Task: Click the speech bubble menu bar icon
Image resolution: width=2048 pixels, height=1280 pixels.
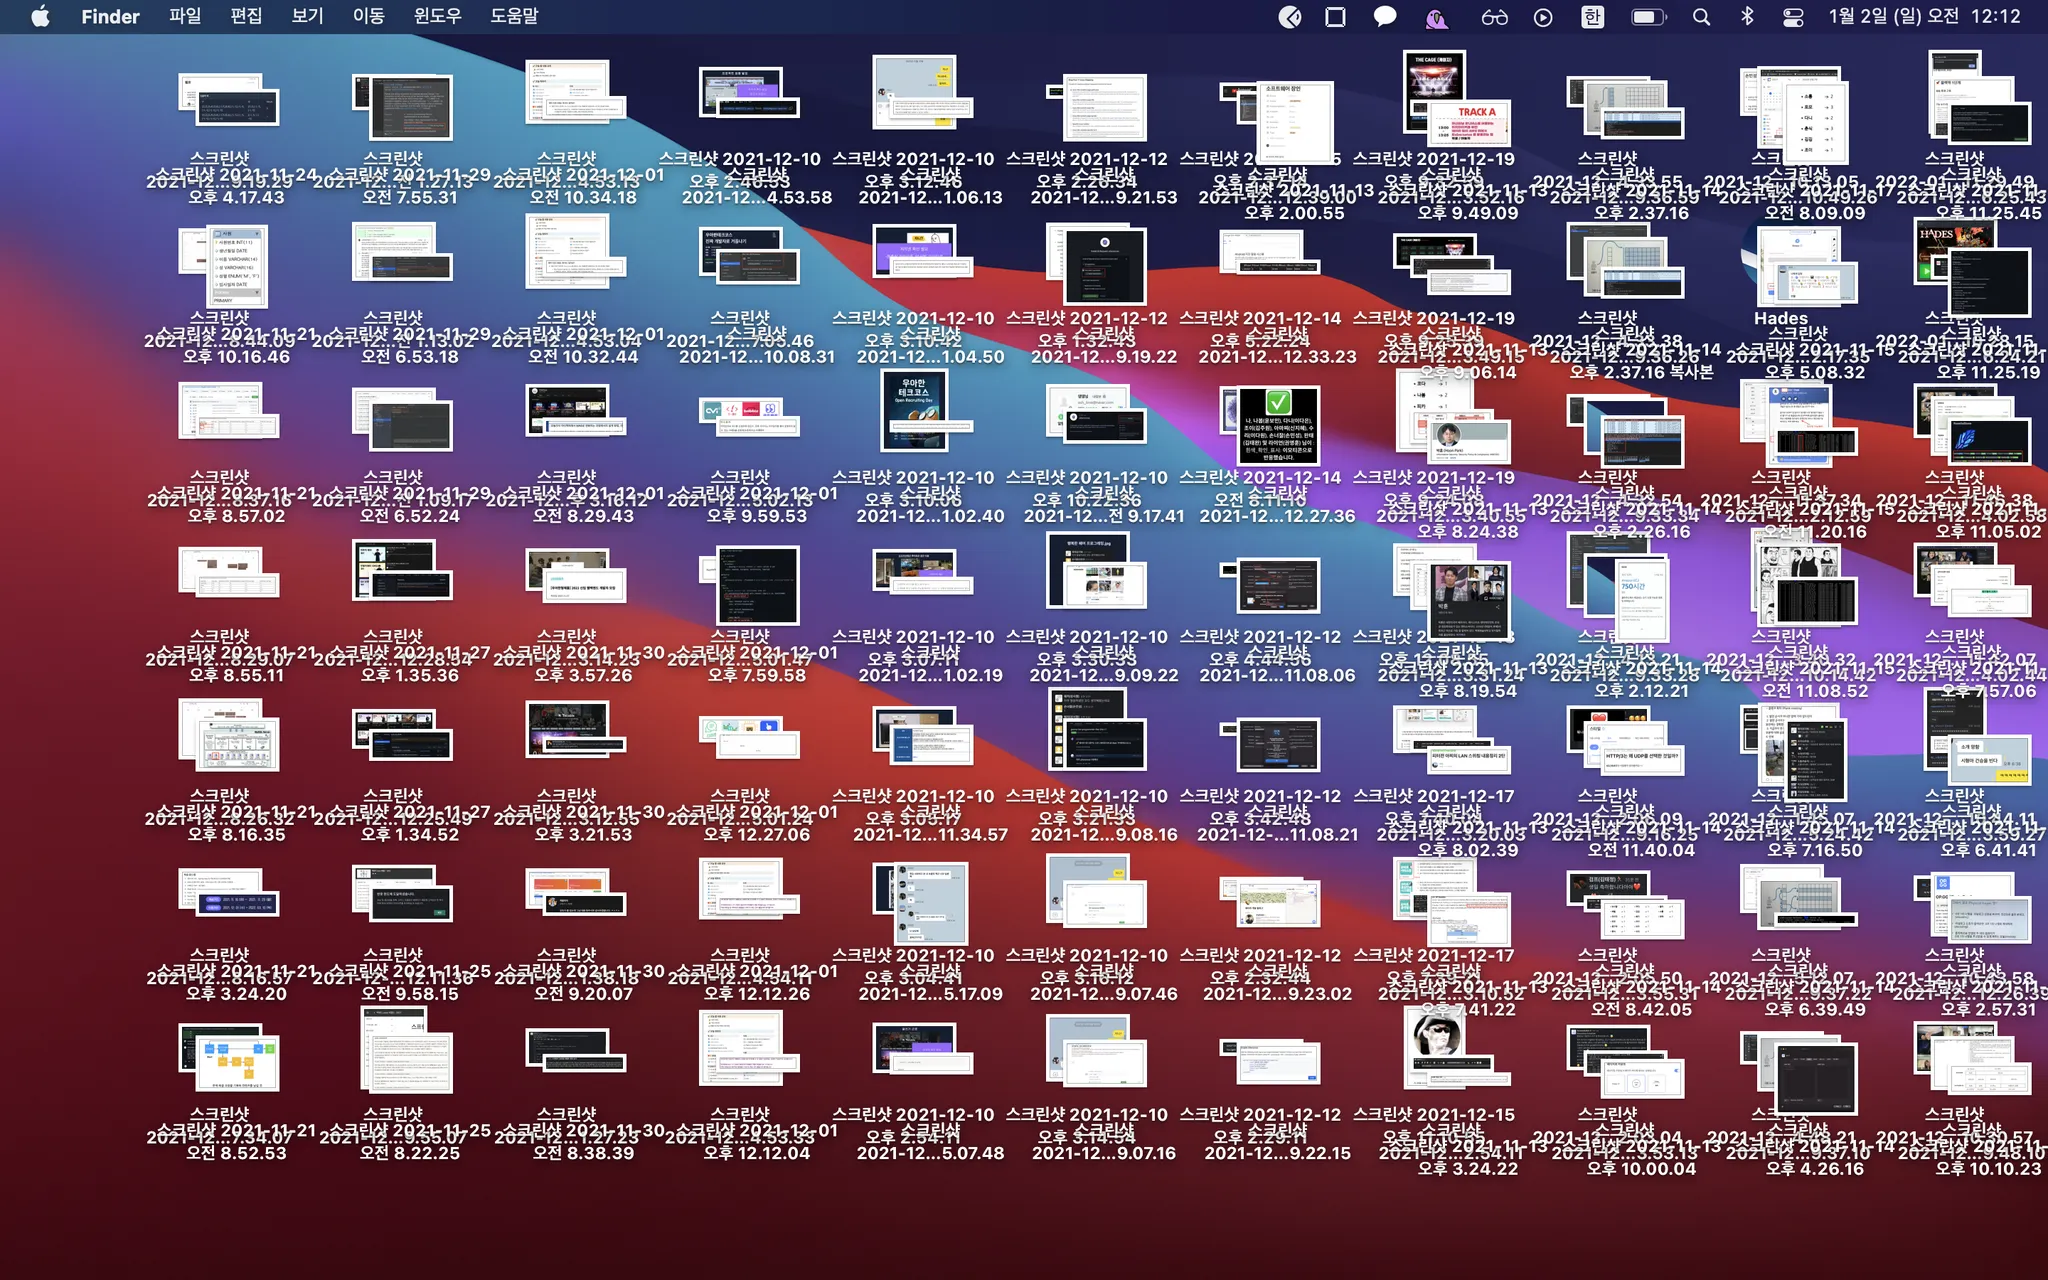Action: [x=1385, y=16]
